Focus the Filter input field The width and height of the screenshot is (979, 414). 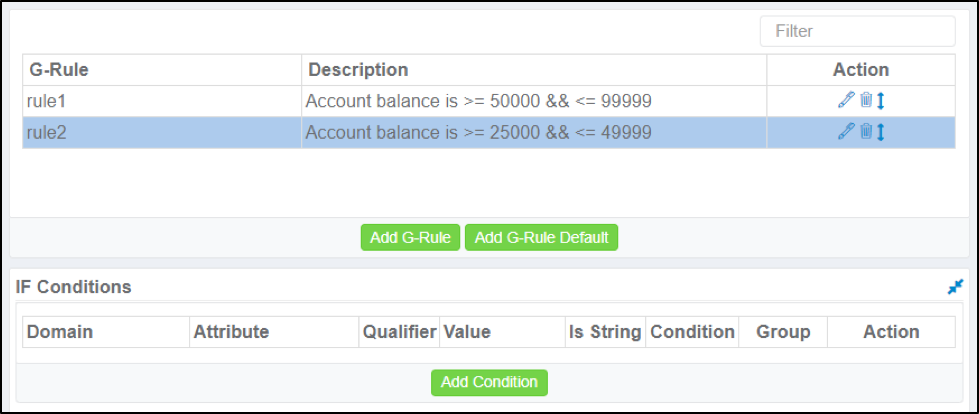tap(857, 31)
